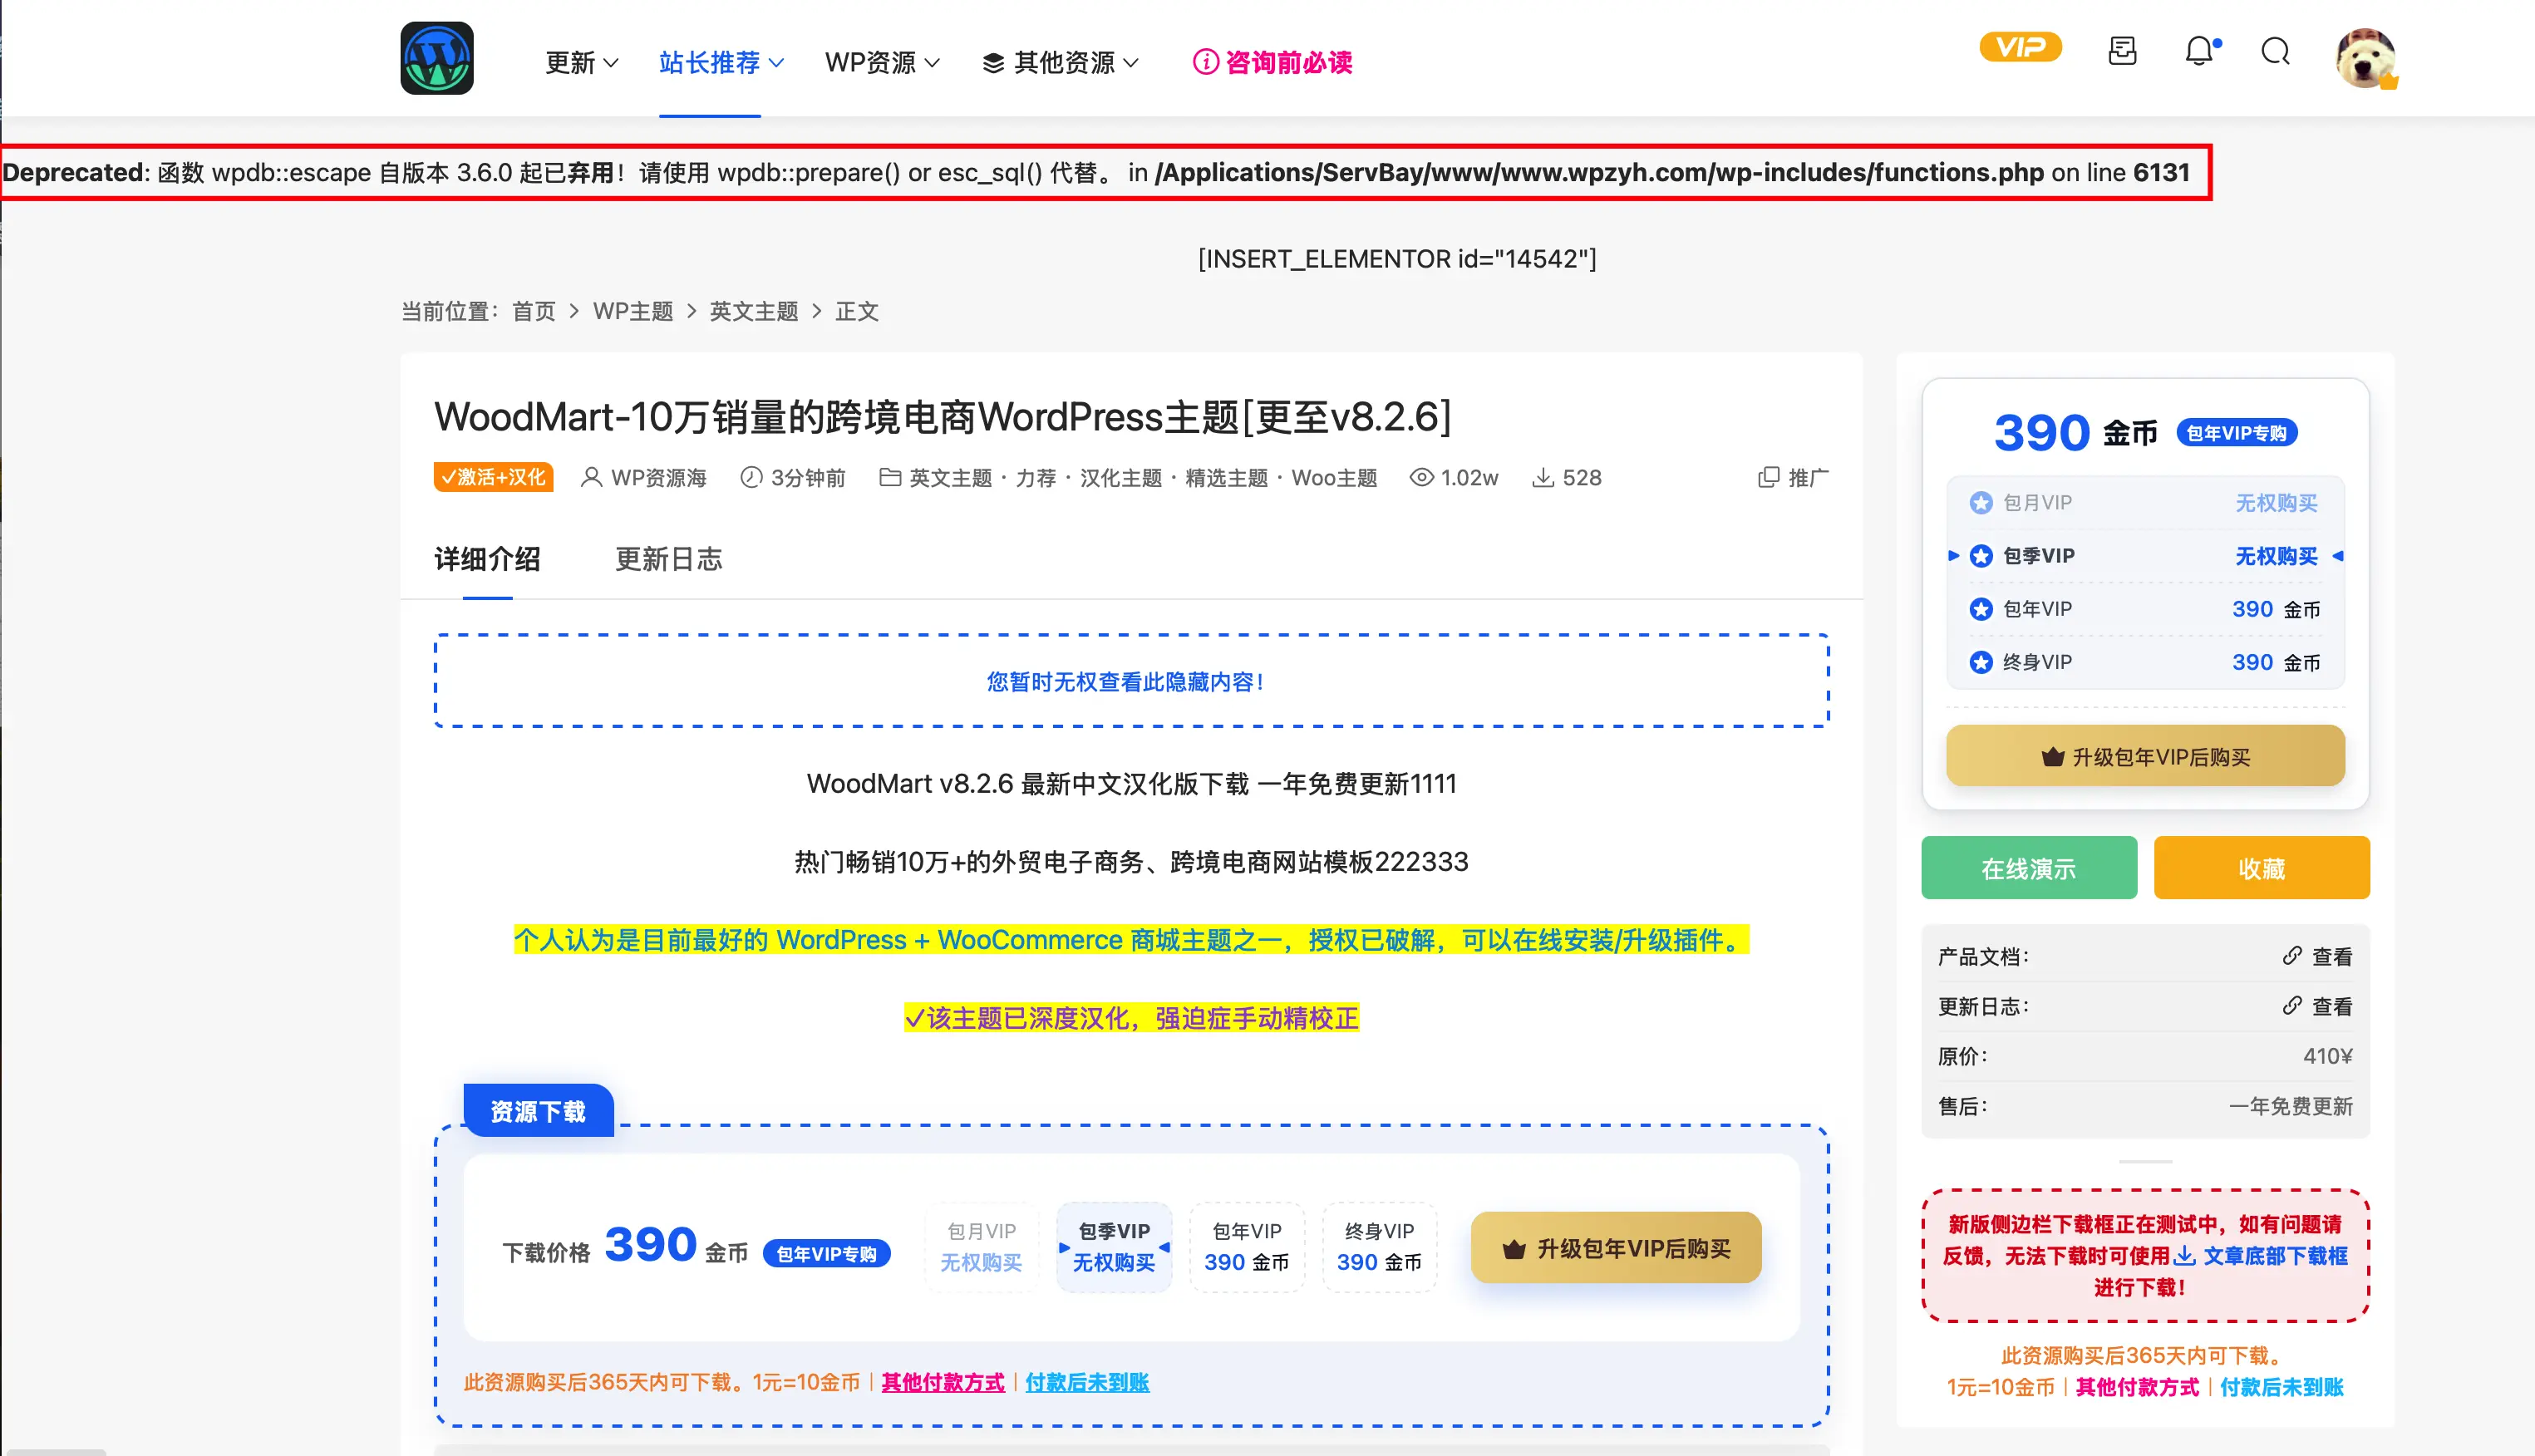Navigate to 首页 via the breadcrumb
The image size is (2535, 1456).
[534, 311]
